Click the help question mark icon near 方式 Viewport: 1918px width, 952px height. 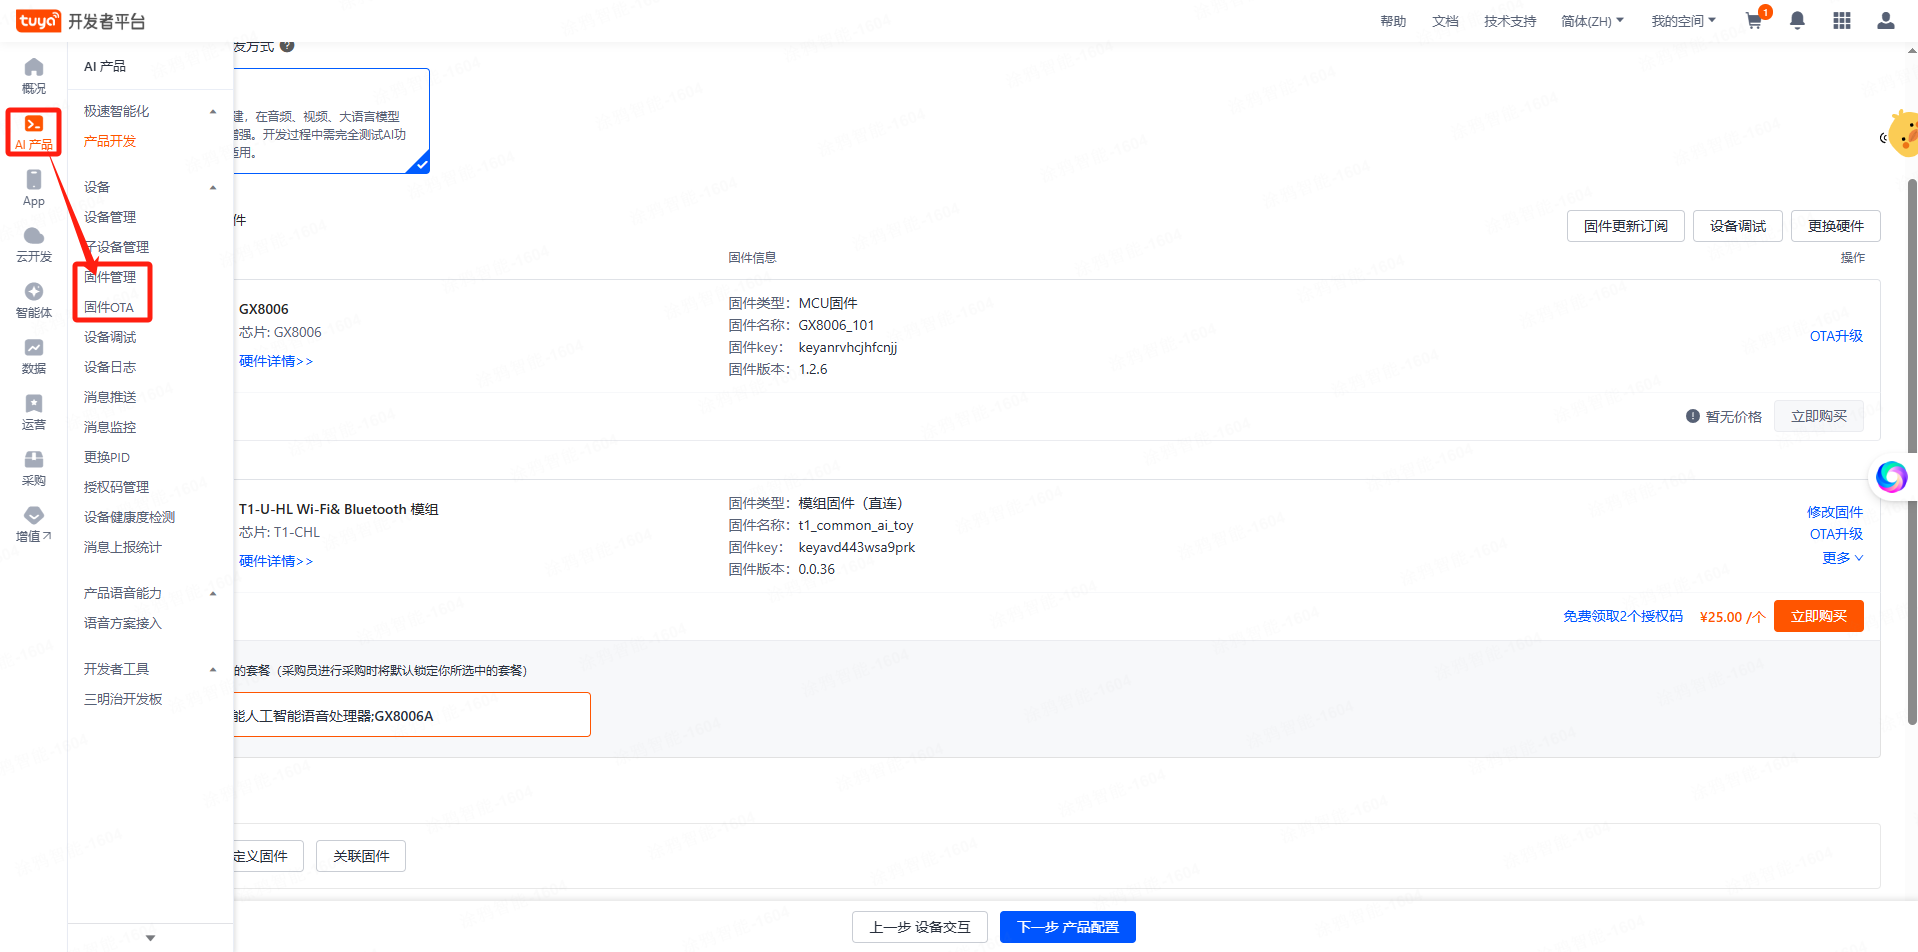click(x=287, y=46)
